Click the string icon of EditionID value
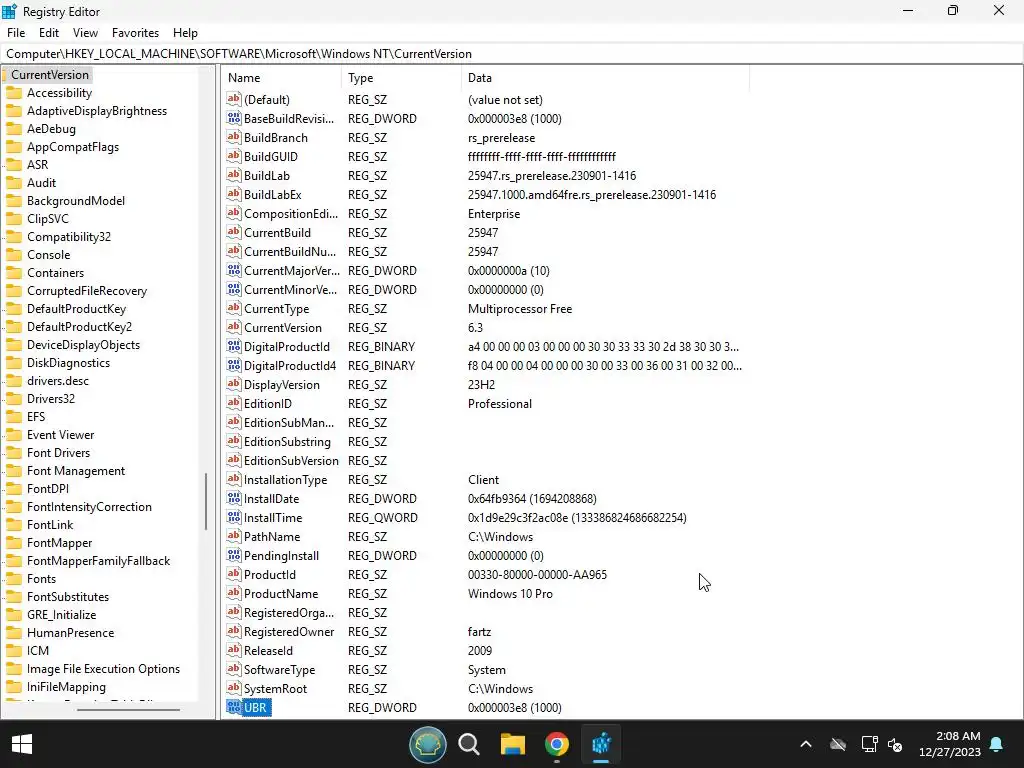 pyautogui.click(x=234, y=404)
